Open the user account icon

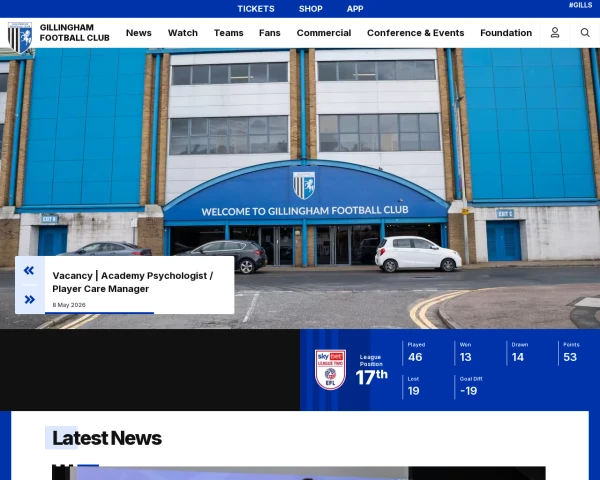555,33
